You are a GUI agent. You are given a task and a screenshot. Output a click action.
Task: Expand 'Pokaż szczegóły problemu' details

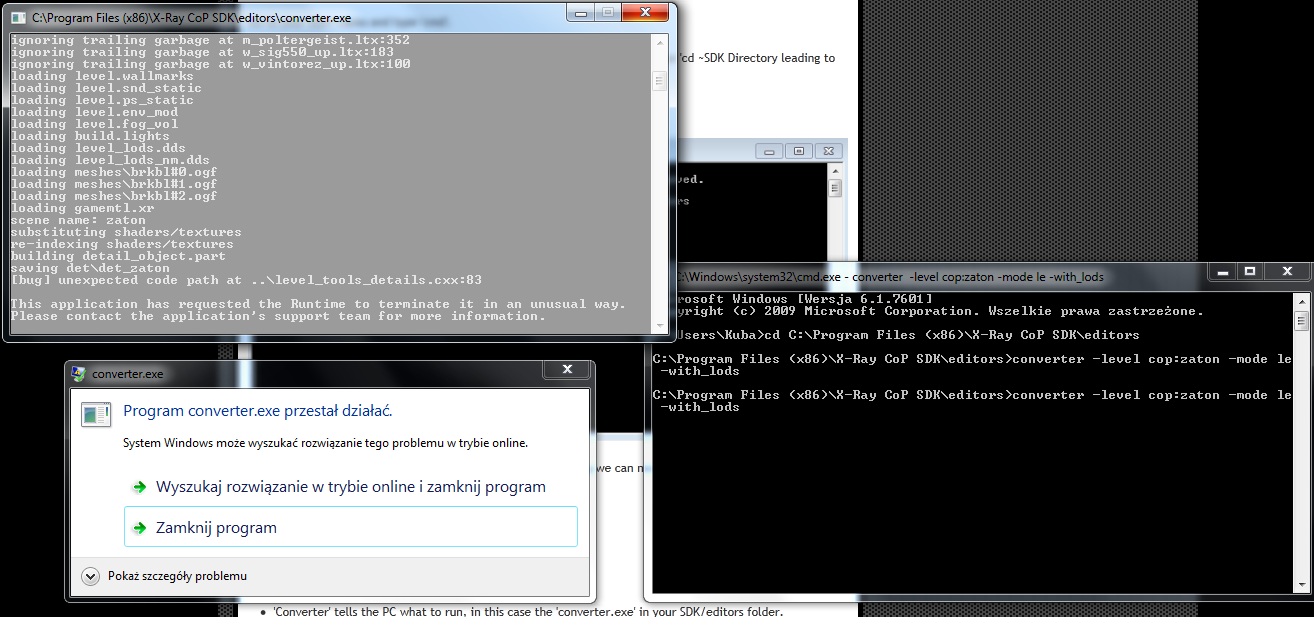pos(165,576)
